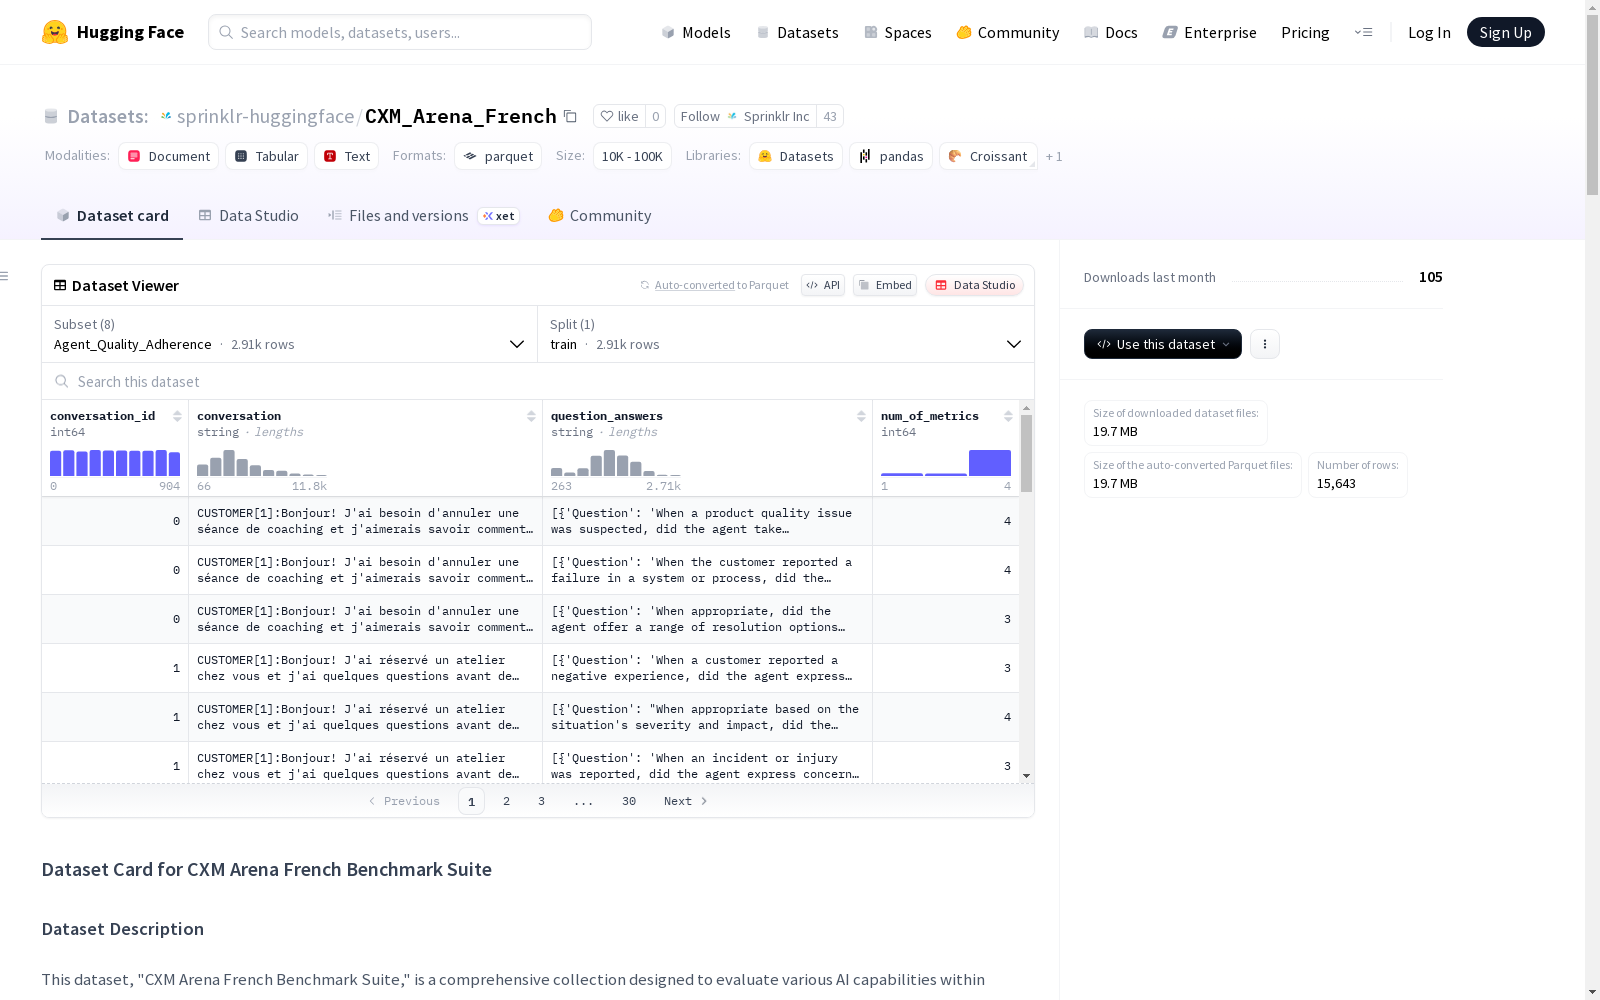Select the Tabular modality tag
The height and width of the screenshot is (1000, 1600).
click(x=267, y=156)
